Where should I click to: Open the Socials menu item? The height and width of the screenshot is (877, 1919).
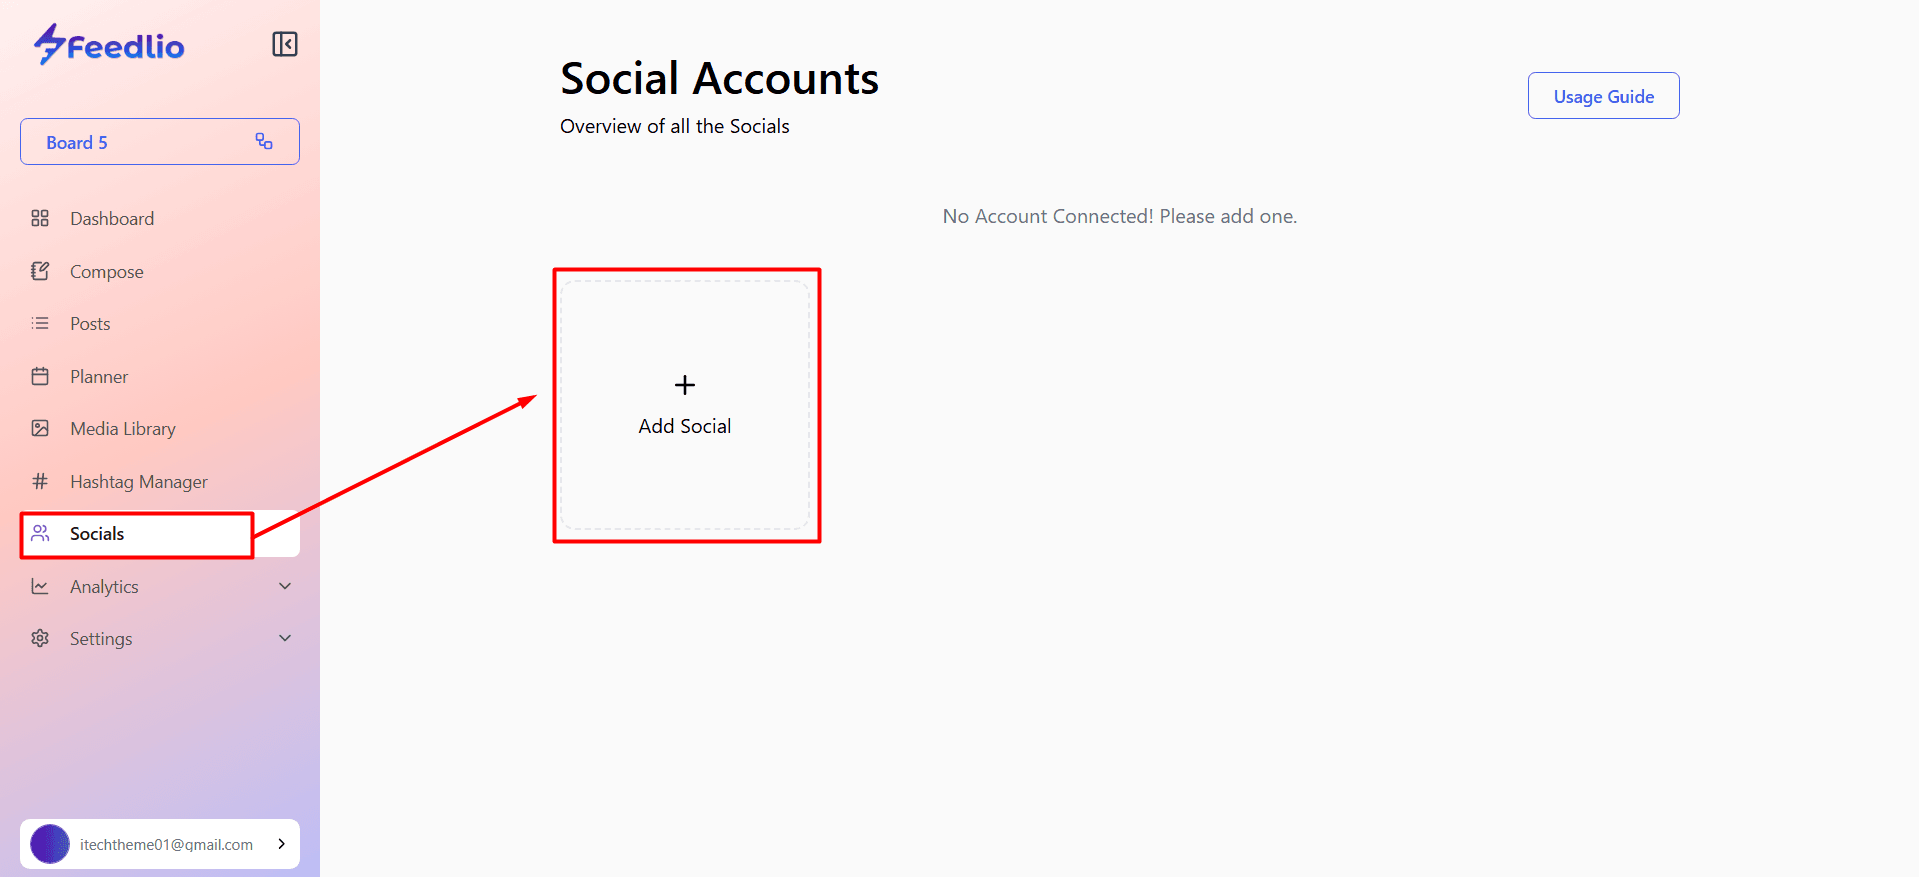pos(97,534)
